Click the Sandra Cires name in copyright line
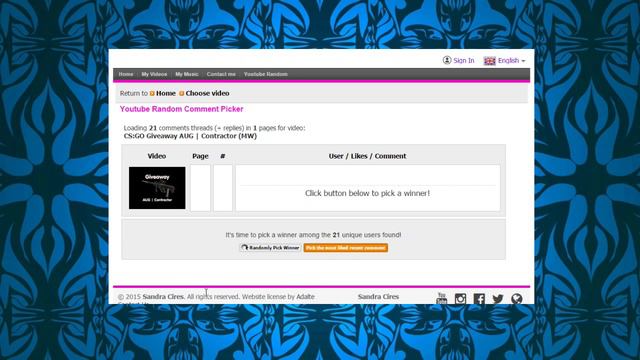Image resolution: width=640 pixels, height=360 pixels. click(163, 297)
